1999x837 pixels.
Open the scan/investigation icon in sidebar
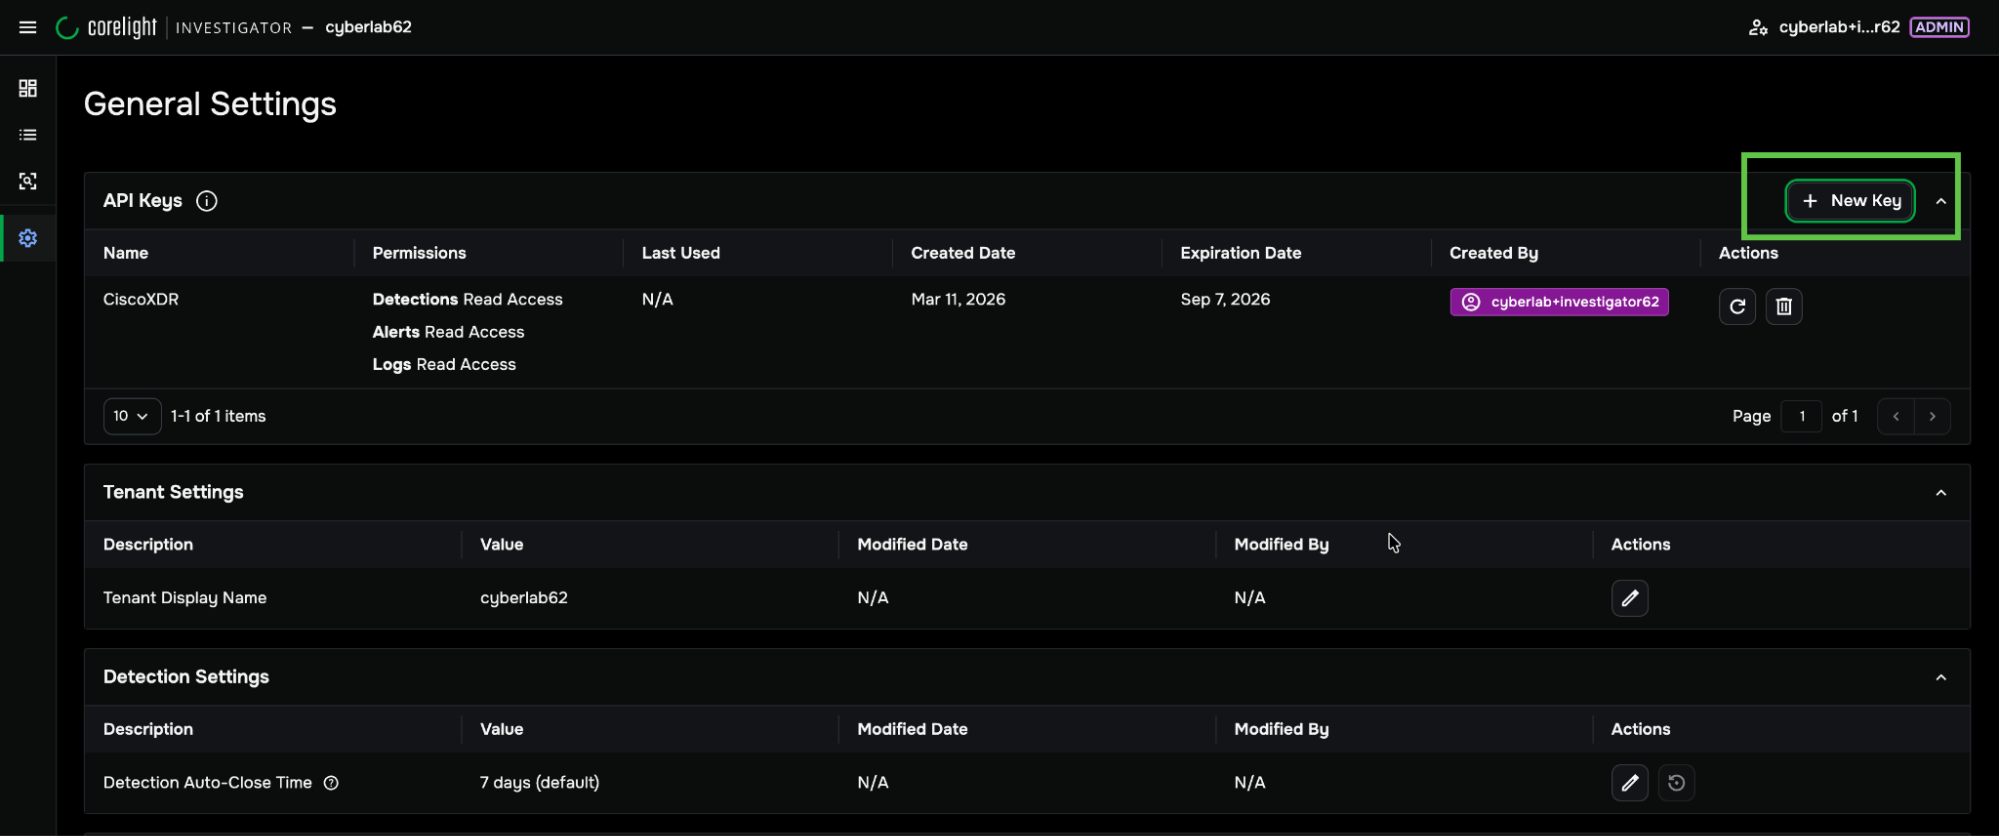[x=28, y=181]
